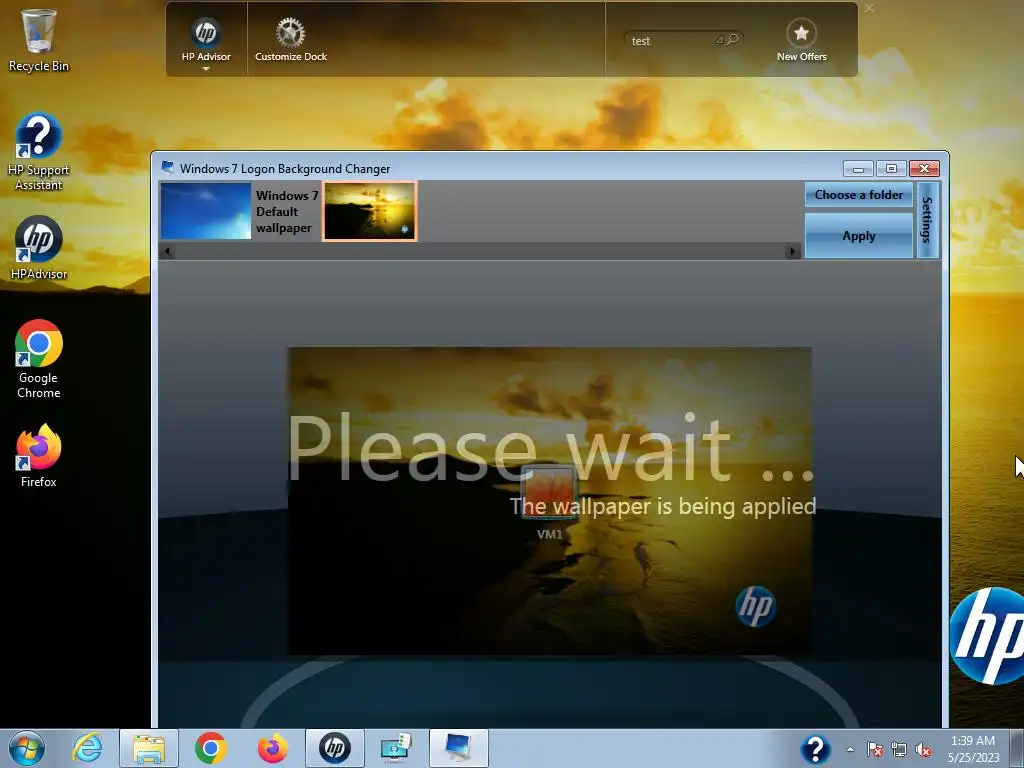The image size is (1024, 768).
Task: Open the Windows Start menu orb
Action: 27,748
